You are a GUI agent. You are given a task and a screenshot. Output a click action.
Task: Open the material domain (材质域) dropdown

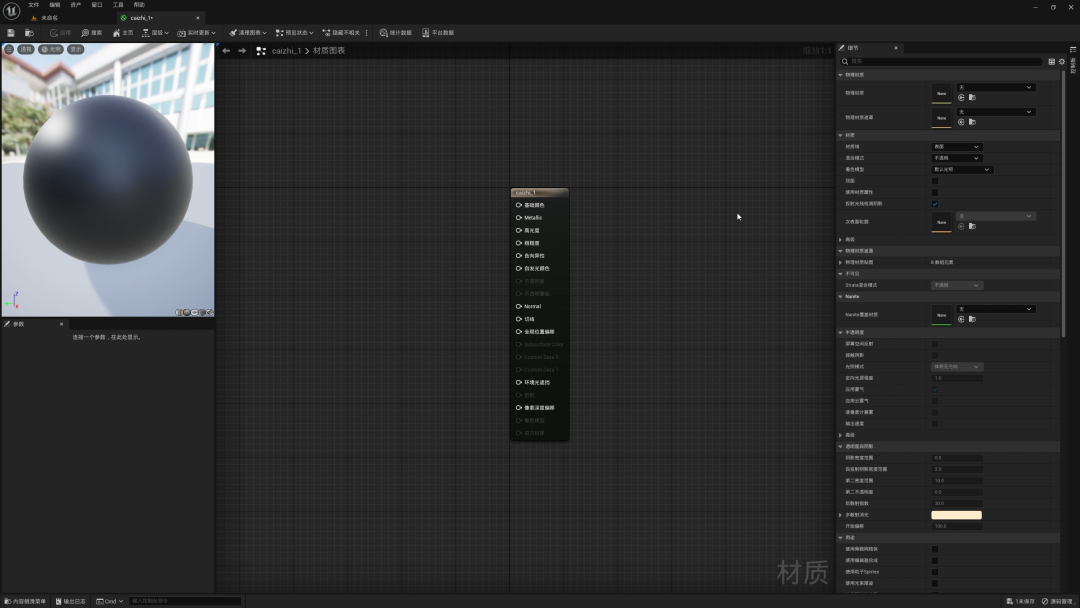[957, 147]
